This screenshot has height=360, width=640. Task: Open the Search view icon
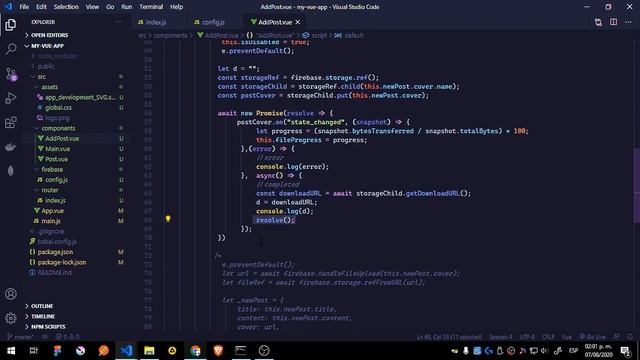tap(11, 49)
